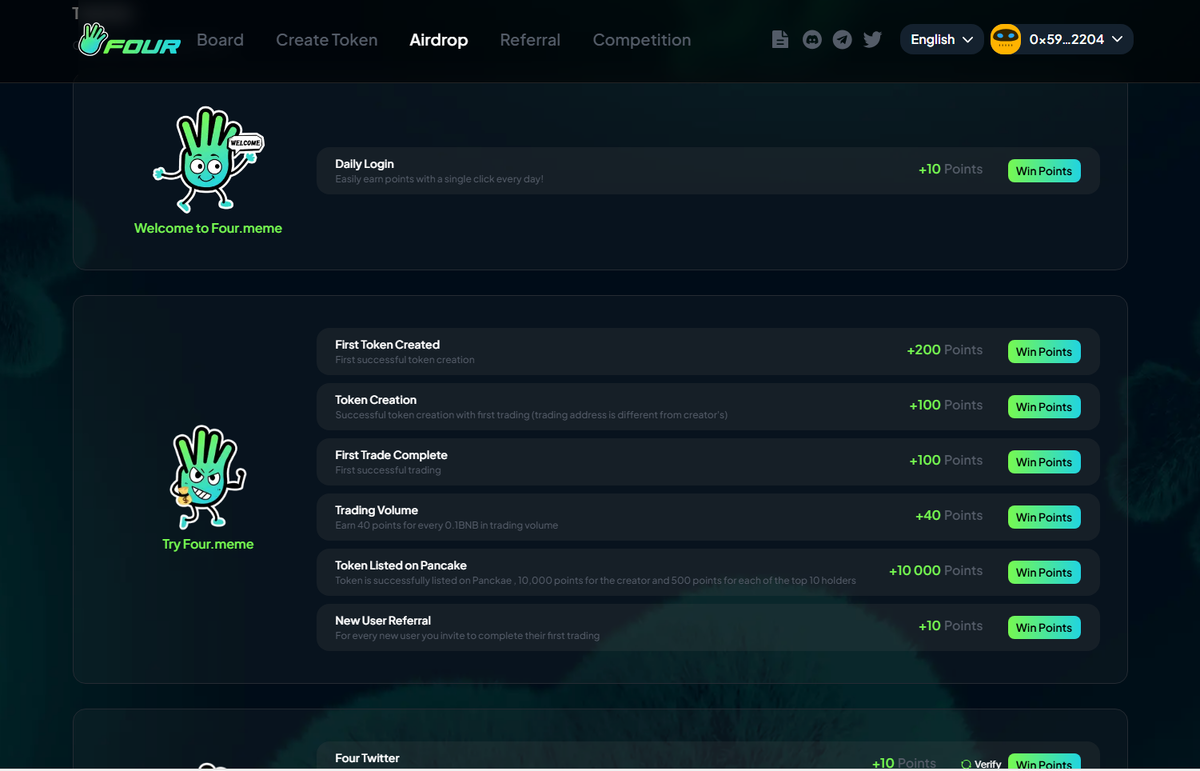This screenshot has width=1200, height=771.
Task: Click the Four Twitter task title
Action: (367, 758)
